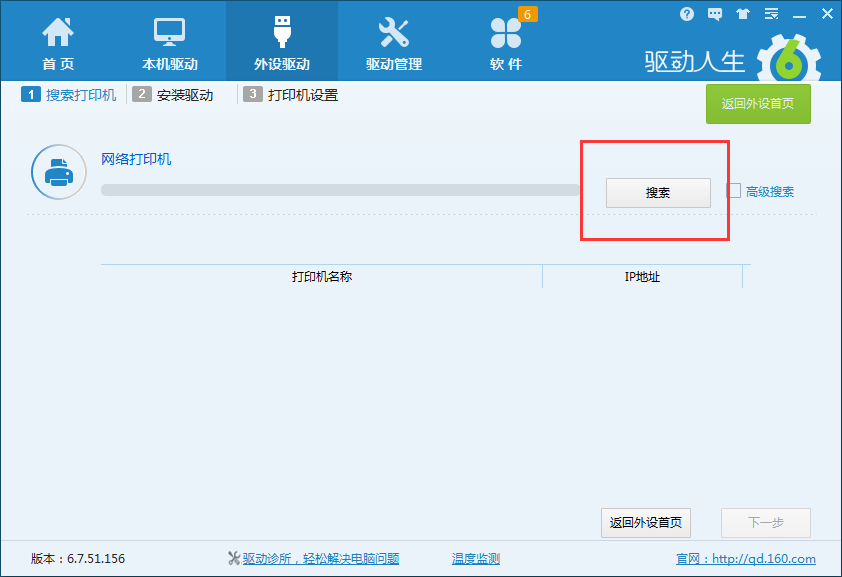Click the help question mark icon
This screenshot has width=842, height=577.
click(x=687, y=13)
